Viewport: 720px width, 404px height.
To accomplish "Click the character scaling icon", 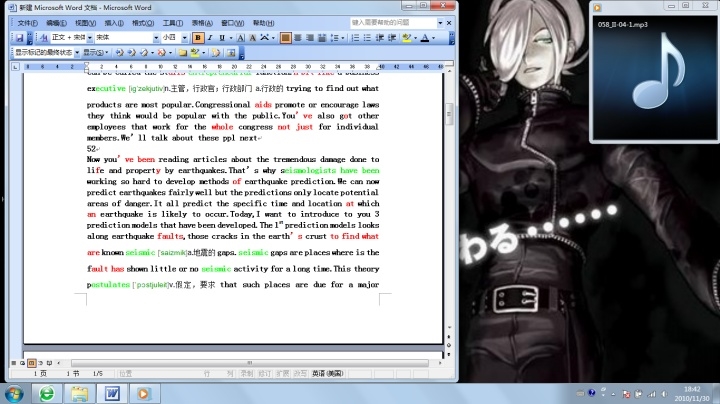I will (x=265, y=38).
